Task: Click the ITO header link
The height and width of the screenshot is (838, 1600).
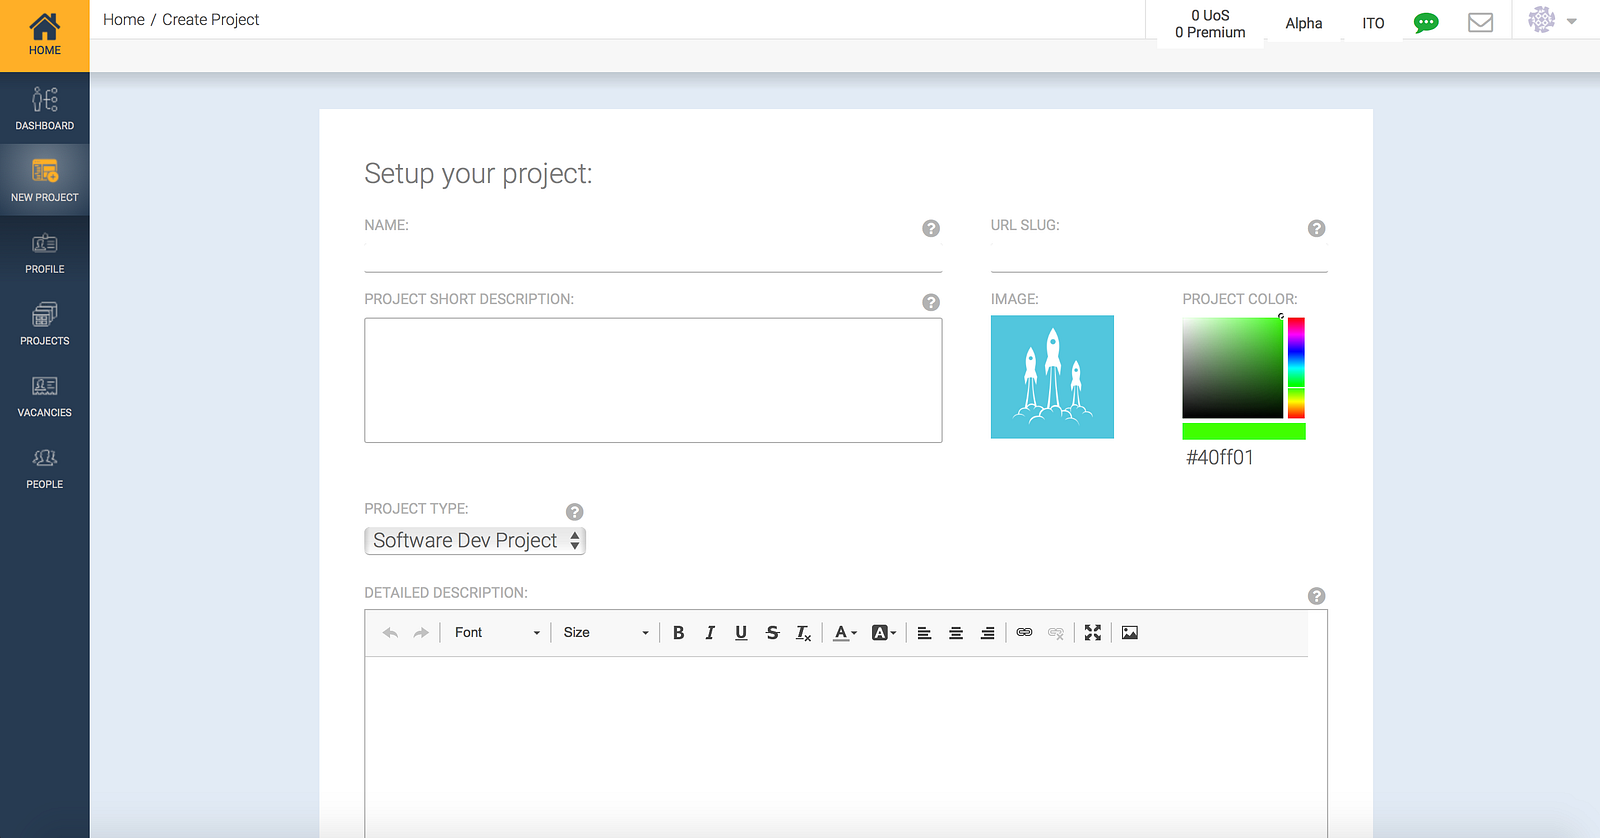Action: (1373, 23)
